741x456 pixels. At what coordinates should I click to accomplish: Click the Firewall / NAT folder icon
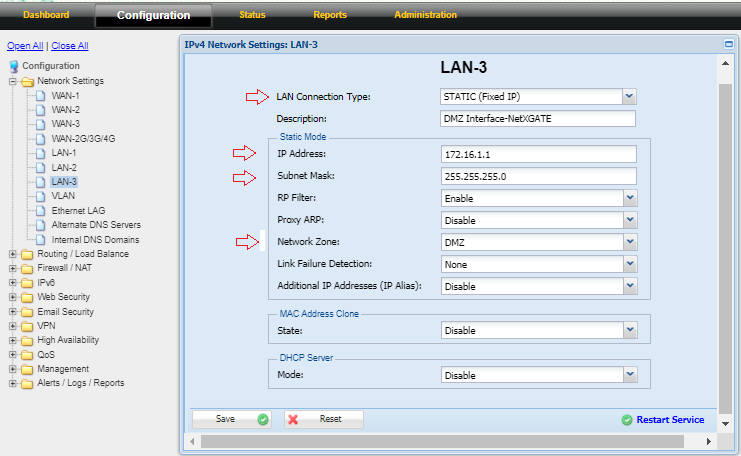coord(27,268)
